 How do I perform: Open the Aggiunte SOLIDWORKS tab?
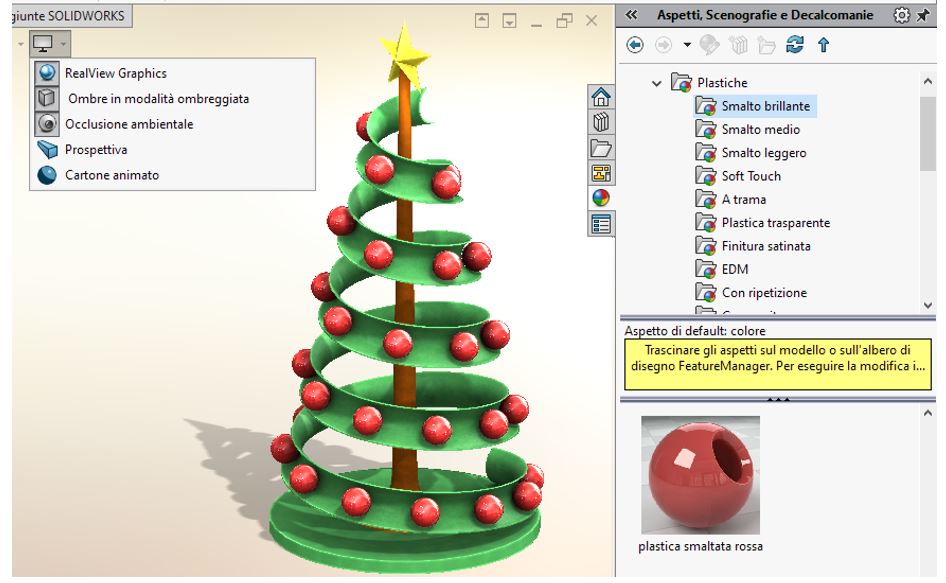pyautogui.click(x=71, y=16)
